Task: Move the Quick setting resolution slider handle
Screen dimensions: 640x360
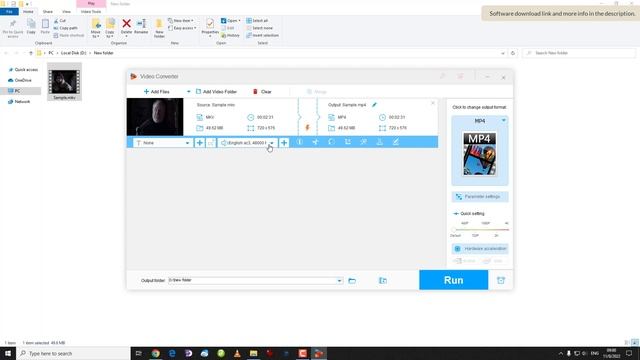Action: [454, 229]
